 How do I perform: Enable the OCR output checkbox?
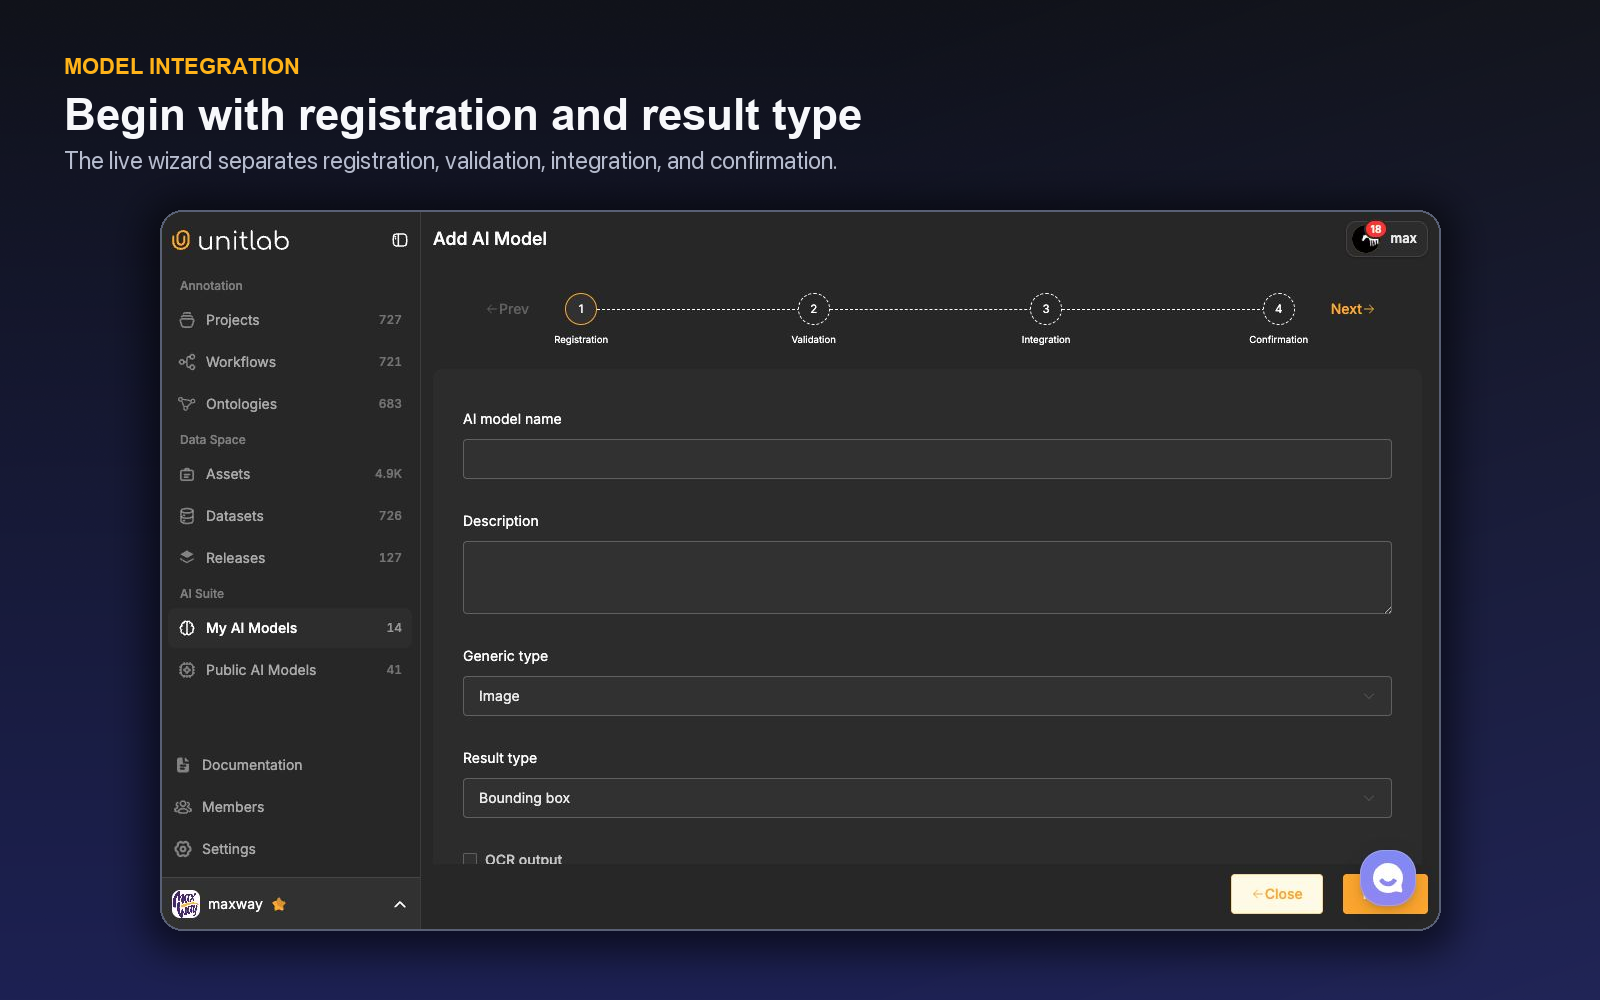point(470,859)
